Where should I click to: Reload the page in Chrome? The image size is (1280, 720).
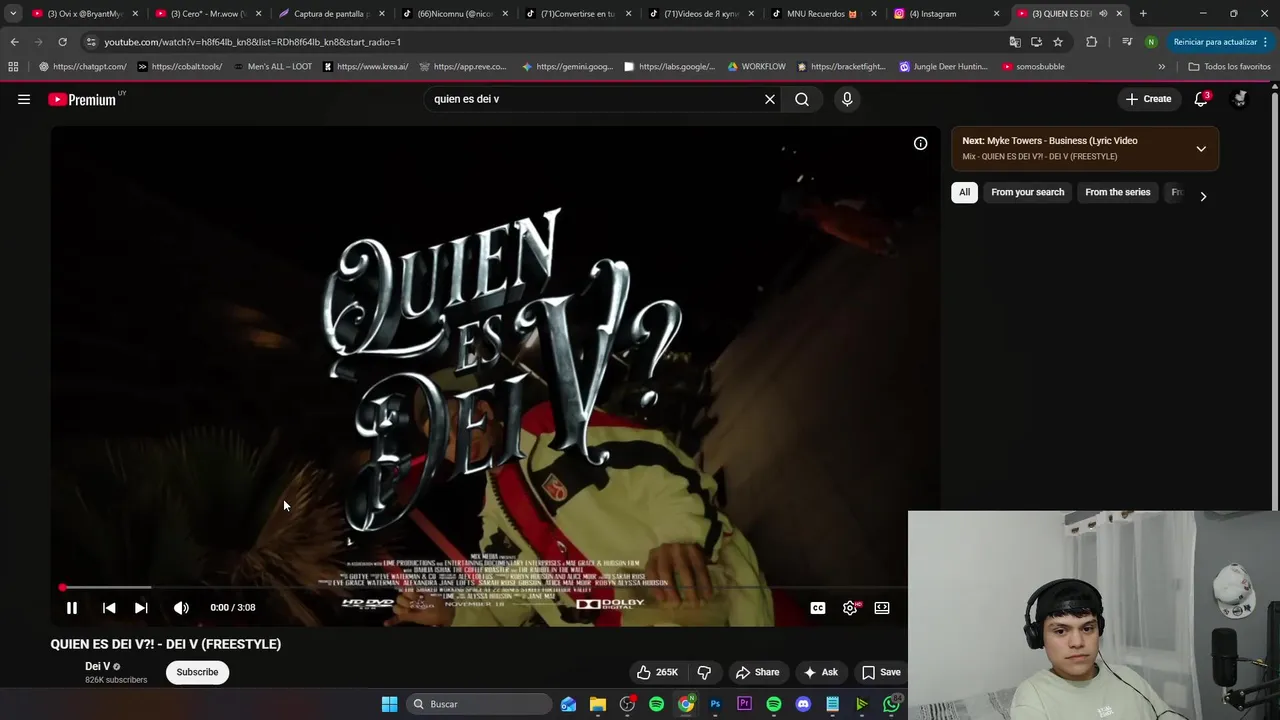point(62,42)
